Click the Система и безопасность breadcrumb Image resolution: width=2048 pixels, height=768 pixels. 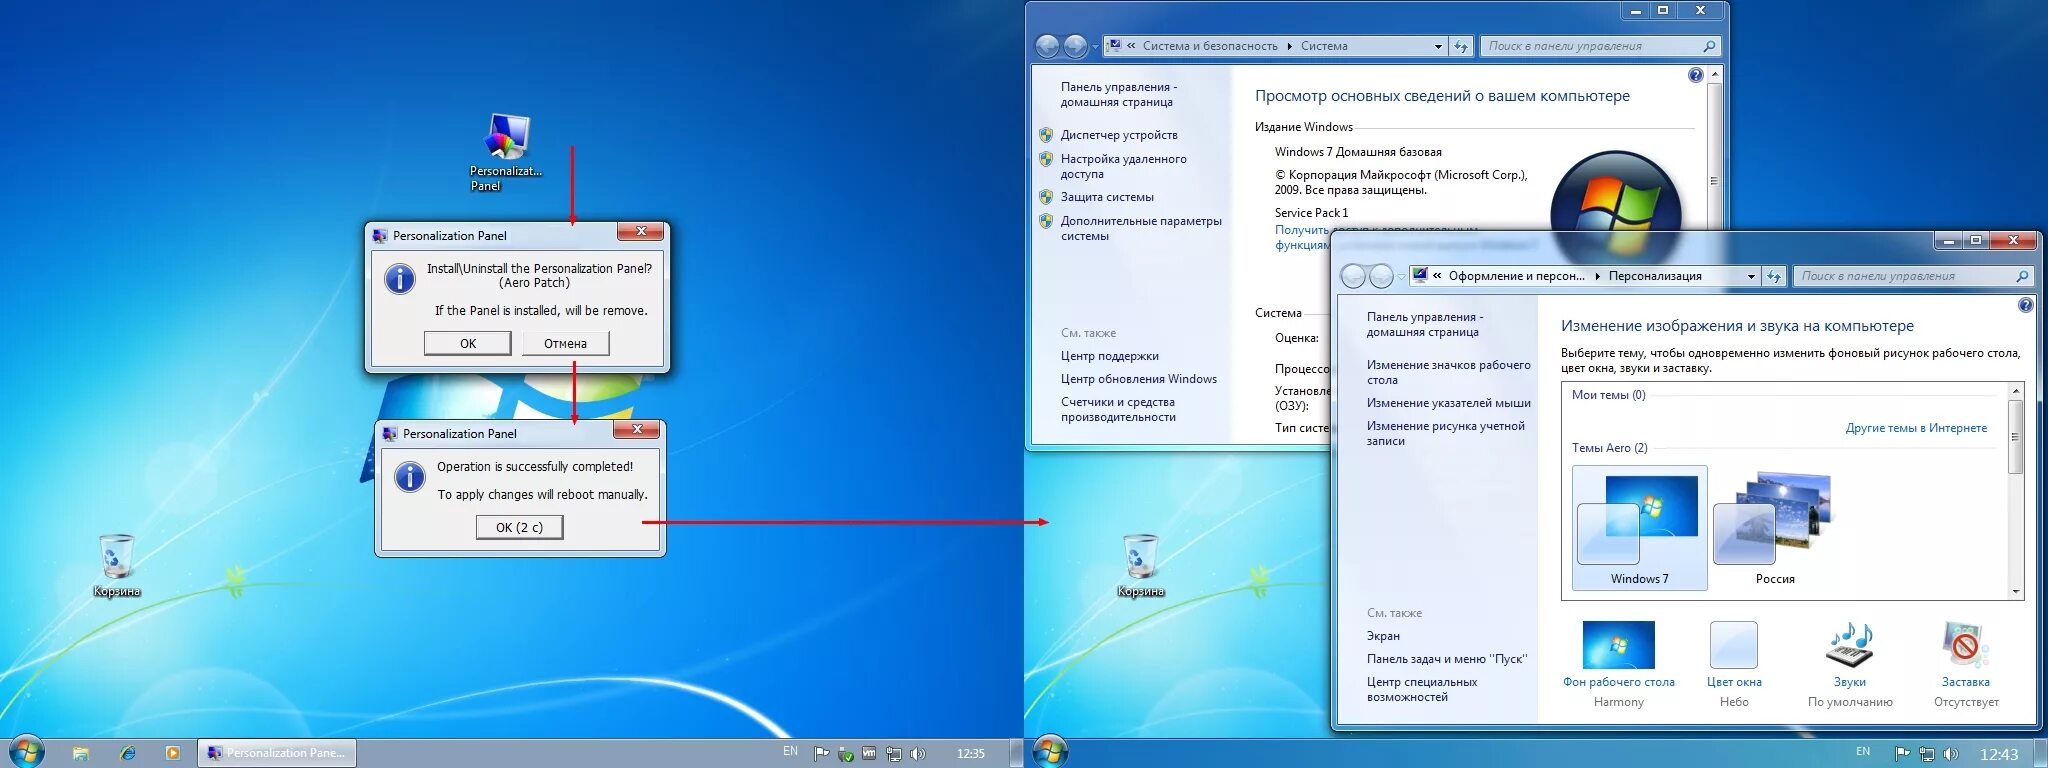pos(1210,46)
